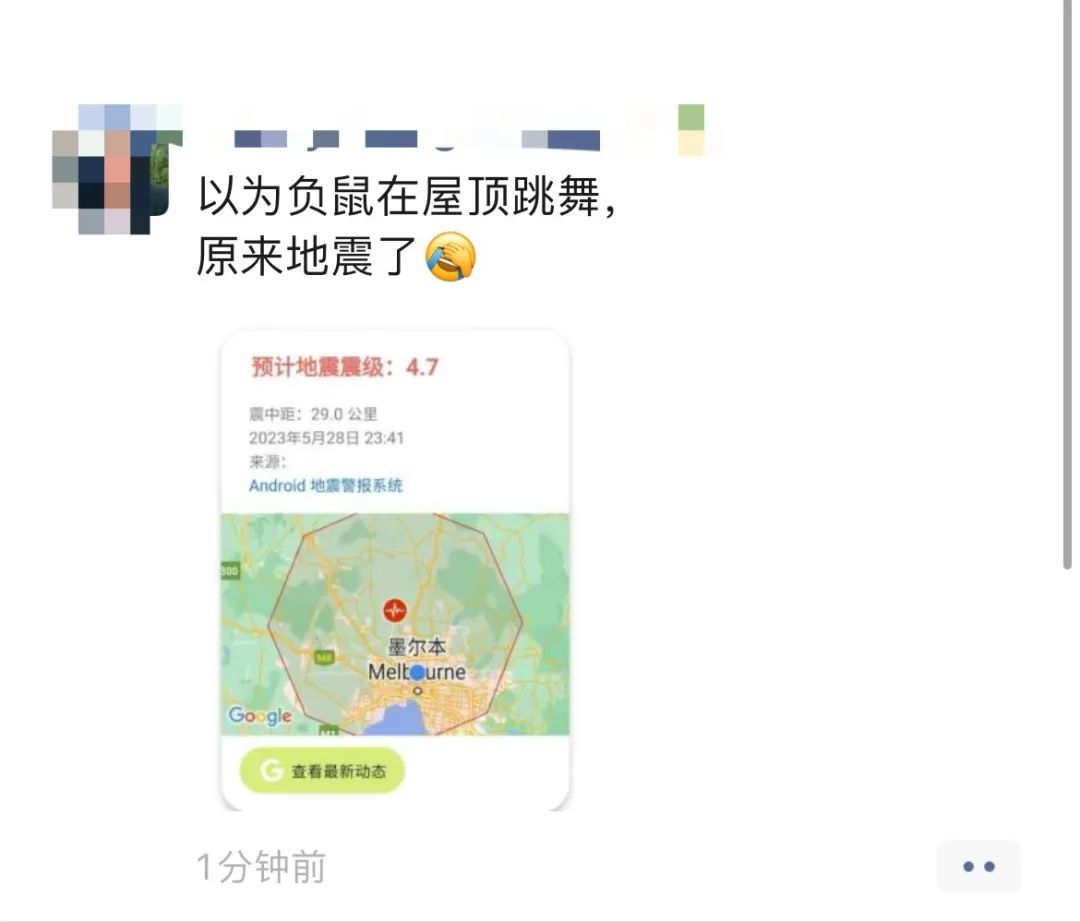Open the two-dot like and comment menu

coord(979,866)
